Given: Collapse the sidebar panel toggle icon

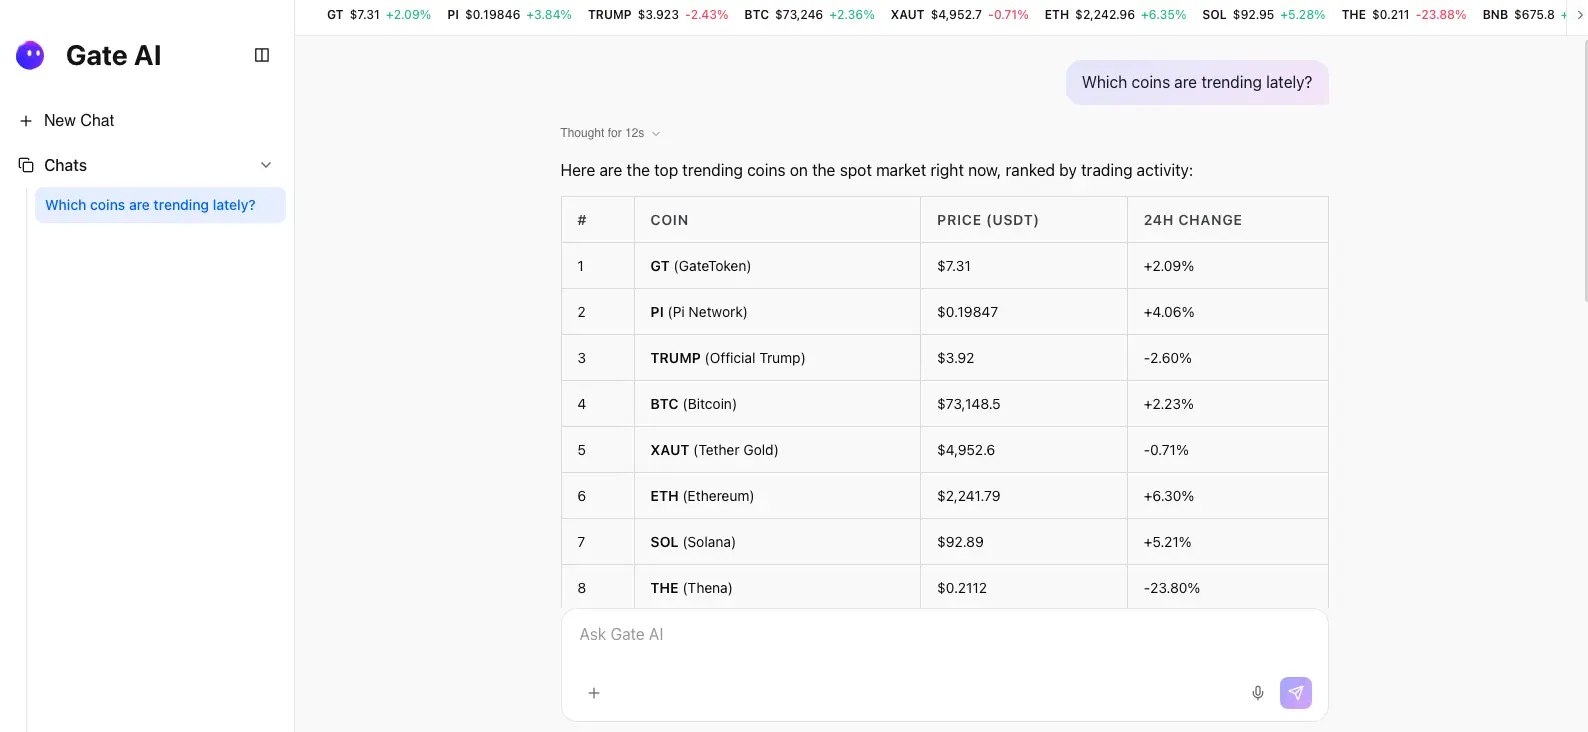Looking at the screenshot, I should click(x=262, y=55).
